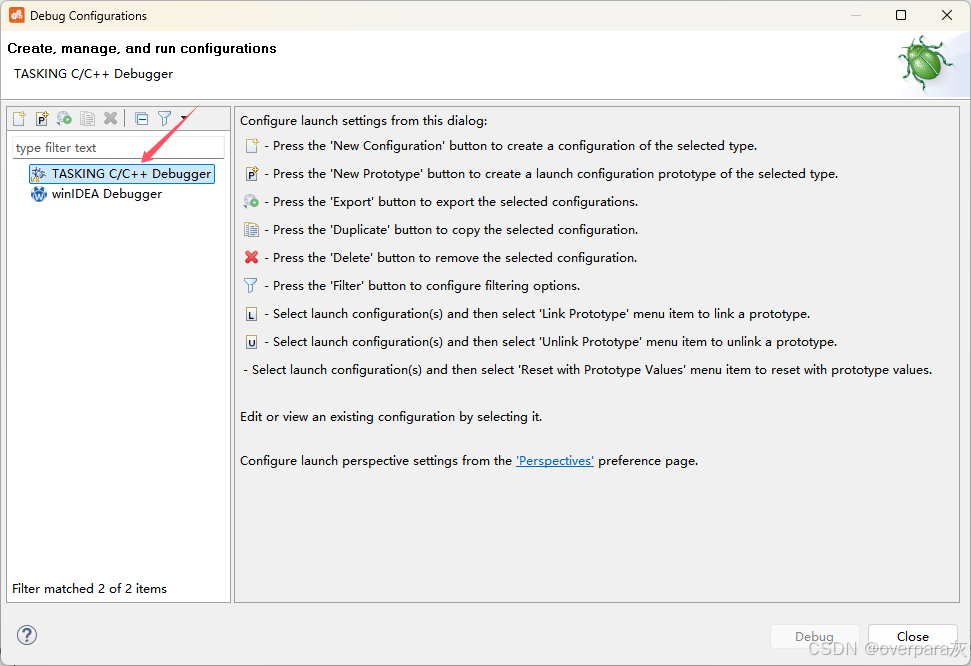Click the TASKING C/C++ Debugger icon
971x666 pixels.
pos(38,173)
